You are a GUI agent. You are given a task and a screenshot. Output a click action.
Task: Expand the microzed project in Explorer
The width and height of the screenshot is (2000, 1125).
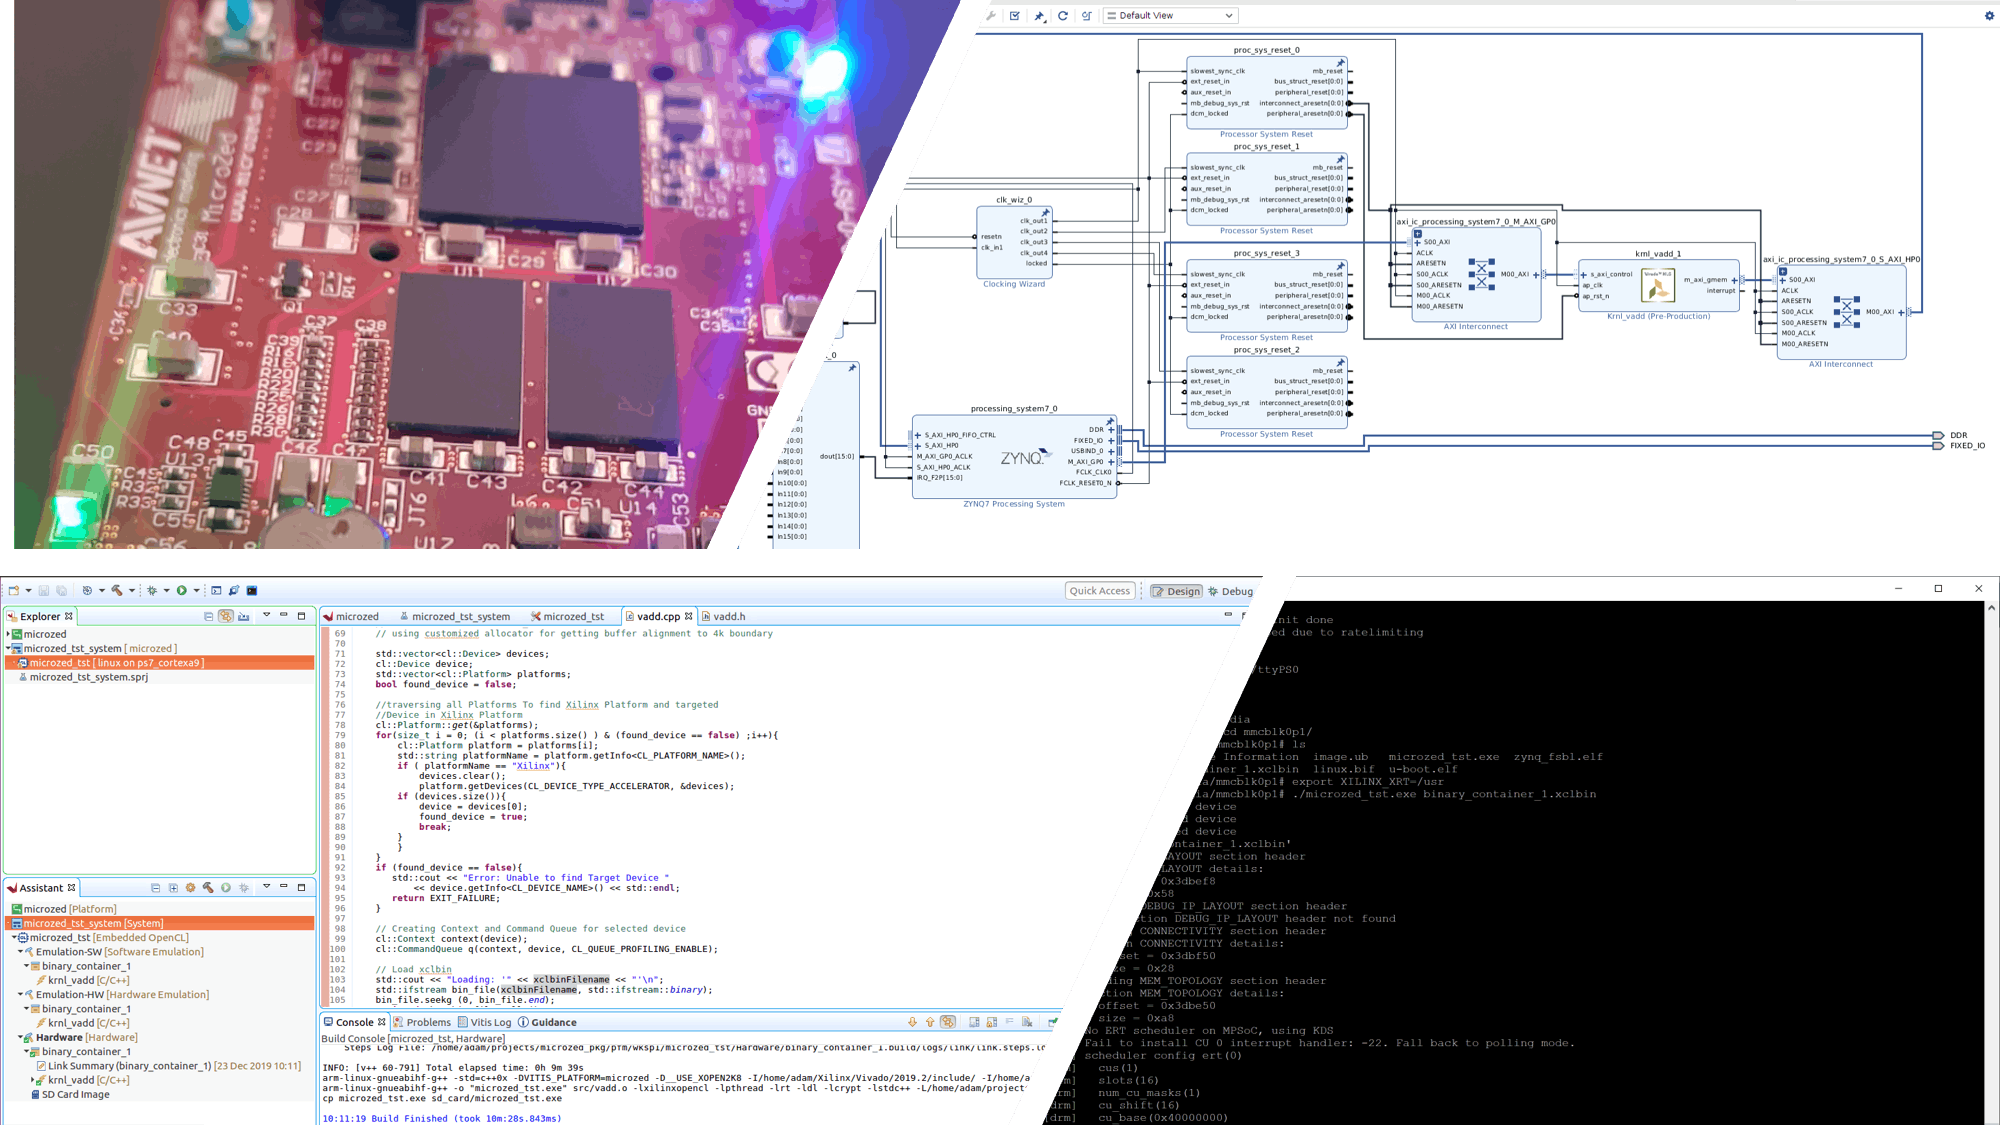pos(8,634)
